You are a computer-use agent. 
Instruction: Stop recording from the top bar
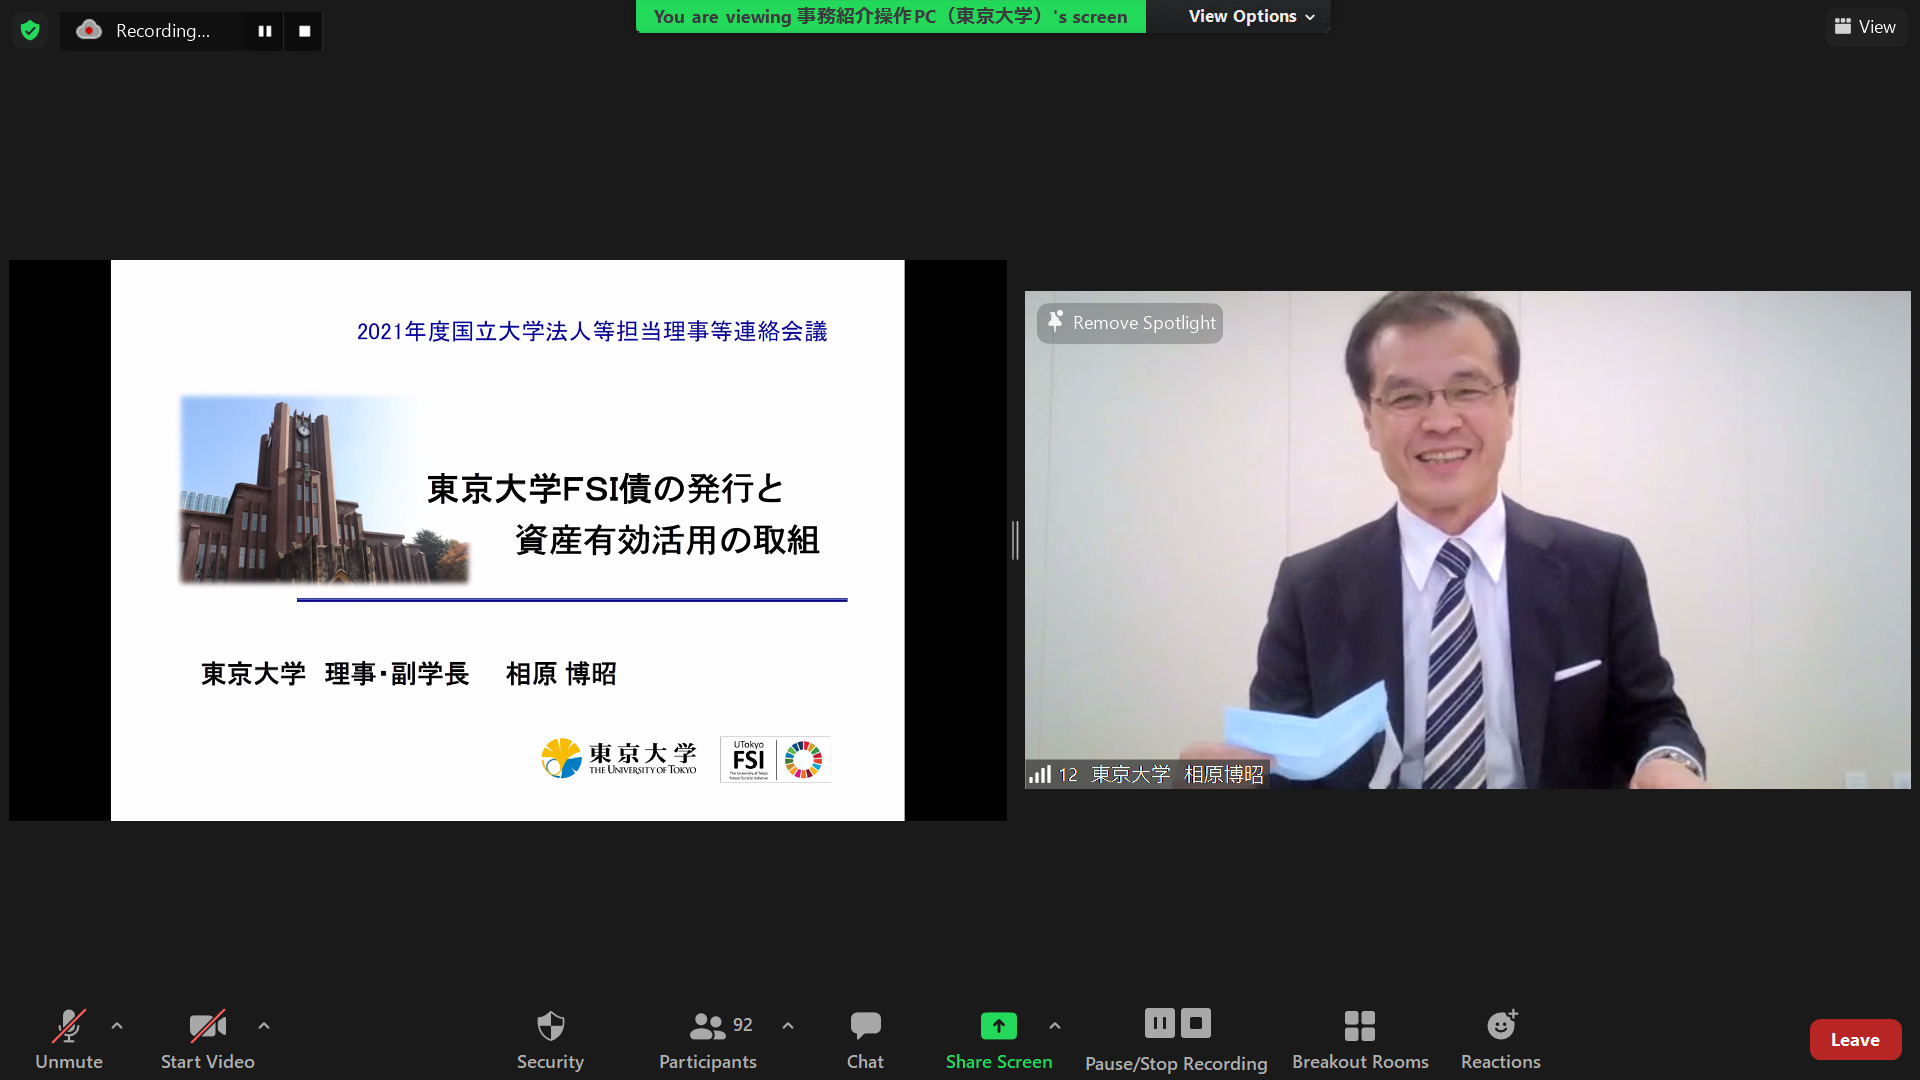point(304,31)
